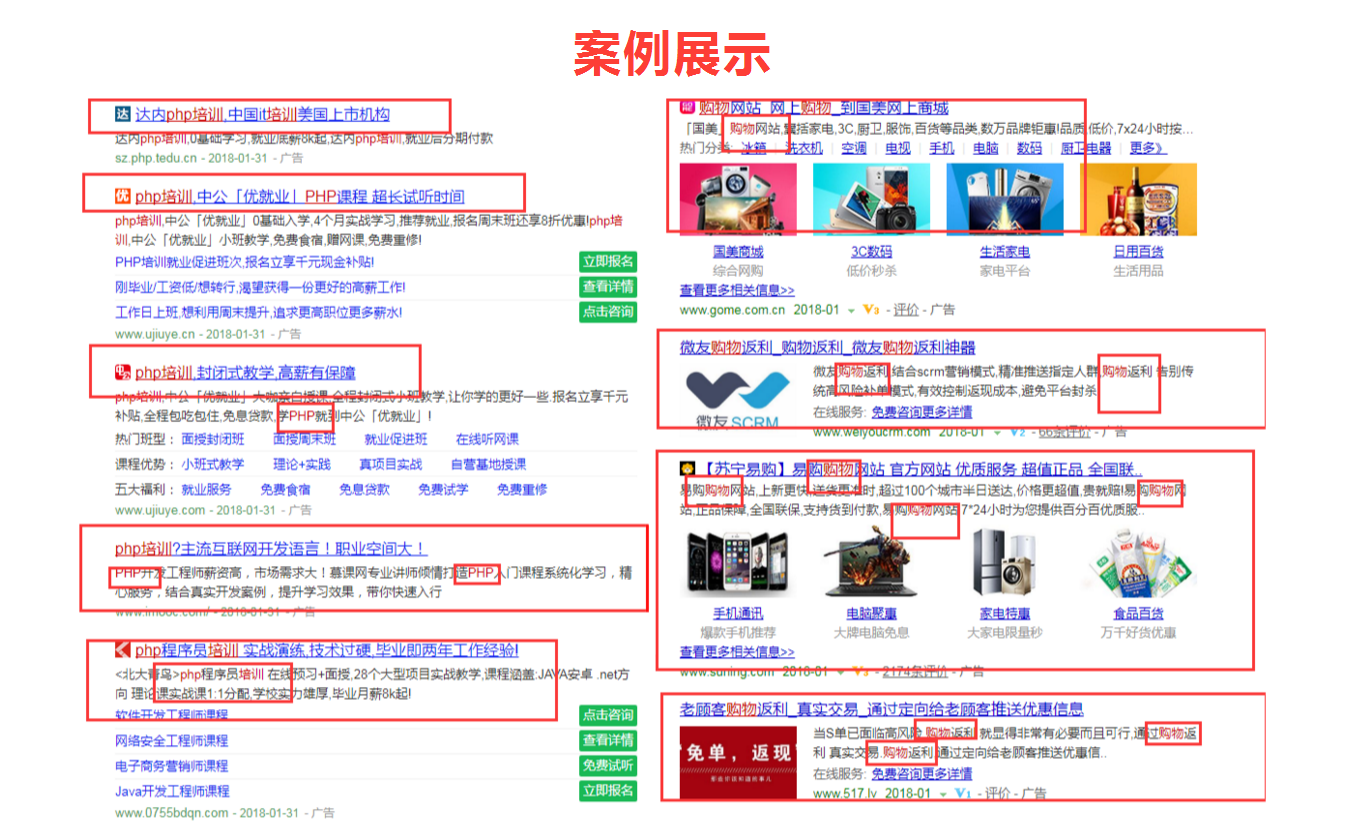Click the Gome favicon beside 购物网站 title
The height and width of the screenshot is (825, 1371).
688,107
